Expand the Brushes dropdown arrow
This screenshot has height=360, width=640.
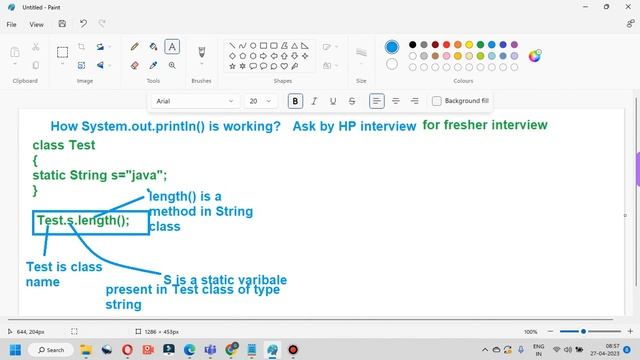(201, 64)
